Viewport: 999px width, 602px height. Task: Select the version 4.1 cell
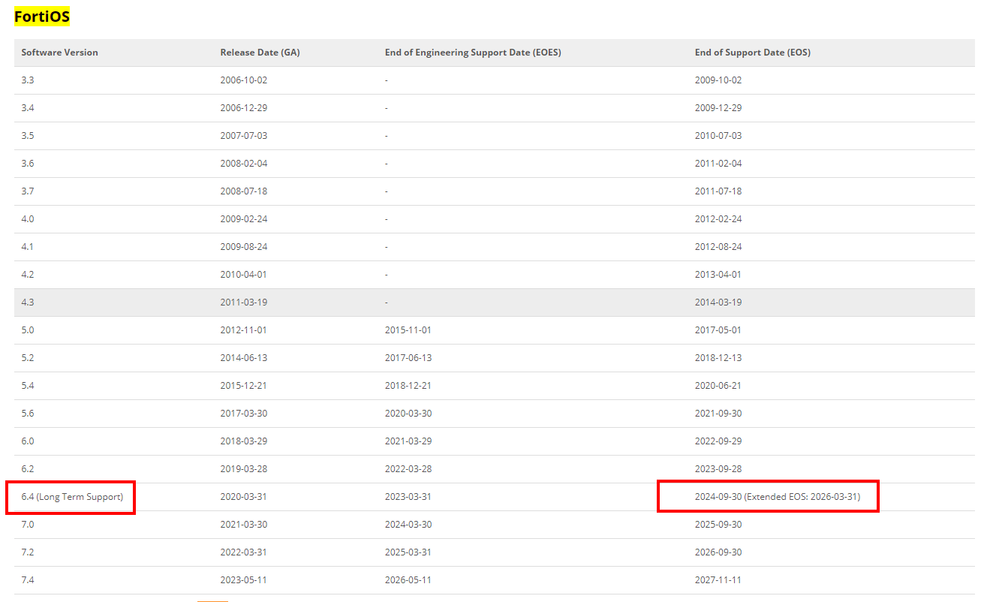(27, 247)
